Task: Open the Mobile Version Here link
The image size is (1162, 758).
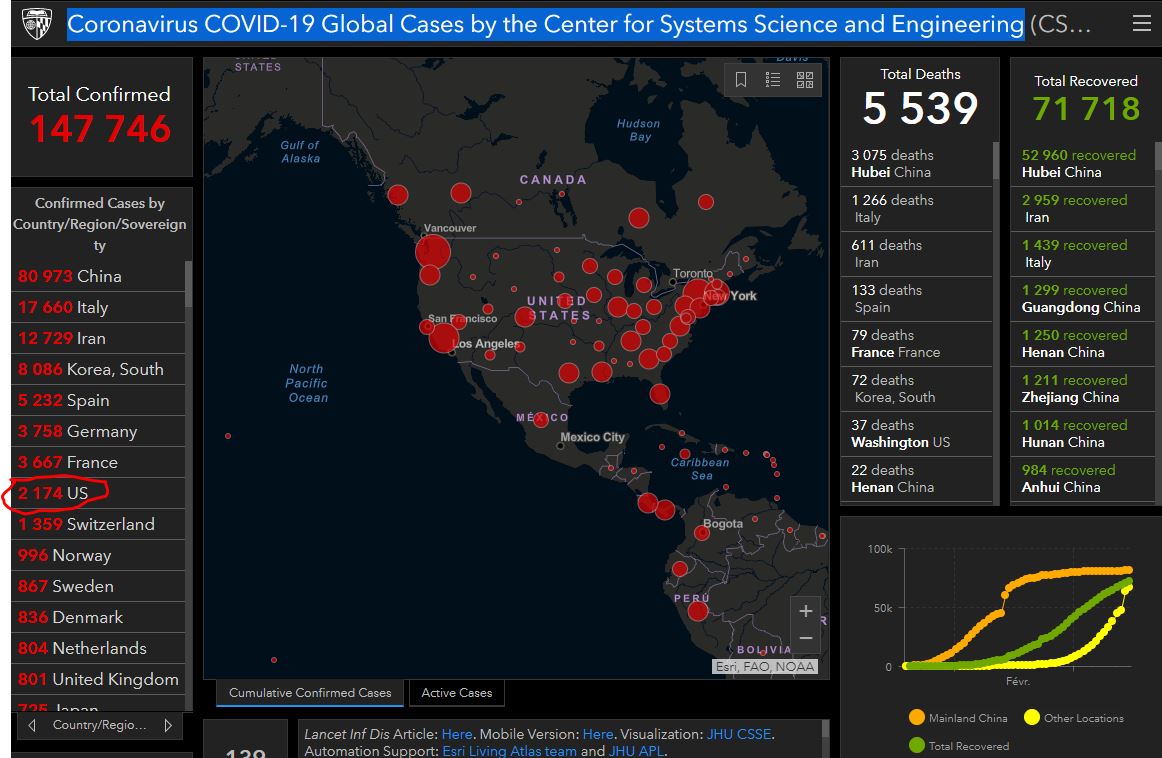Action: (597, 734)
